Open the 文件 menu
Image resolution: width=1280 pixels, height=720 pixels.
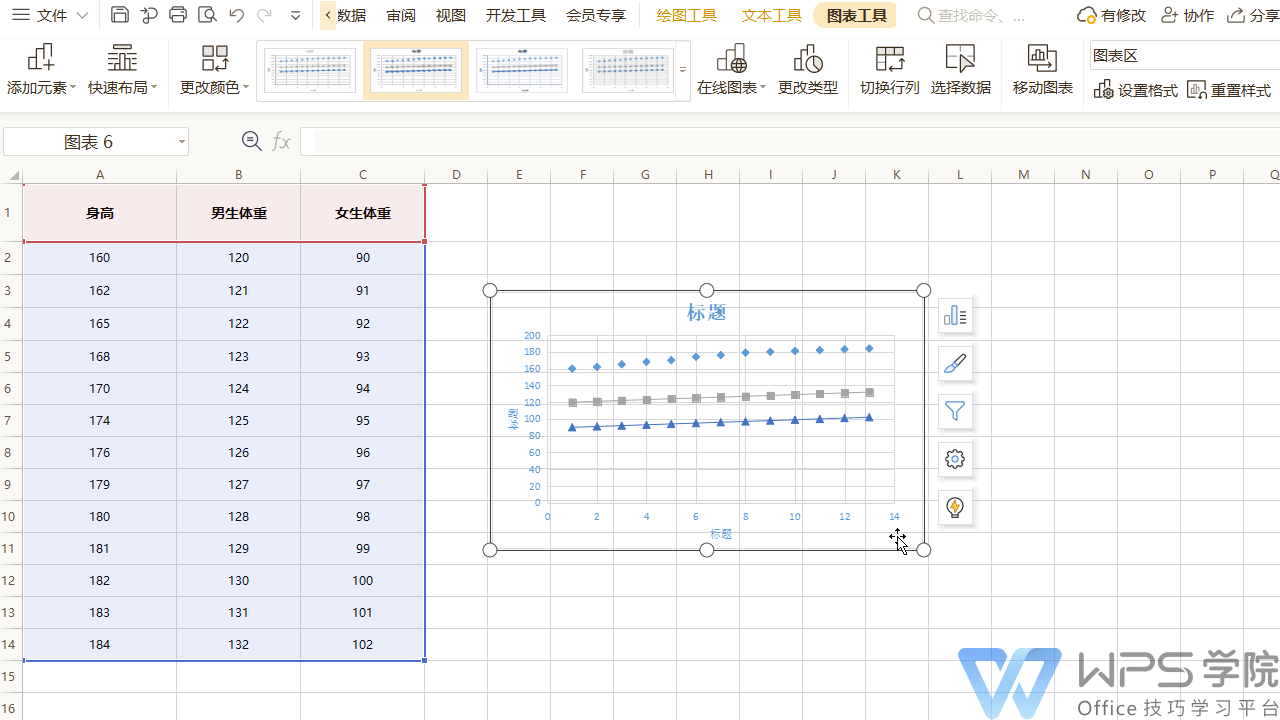52,15
